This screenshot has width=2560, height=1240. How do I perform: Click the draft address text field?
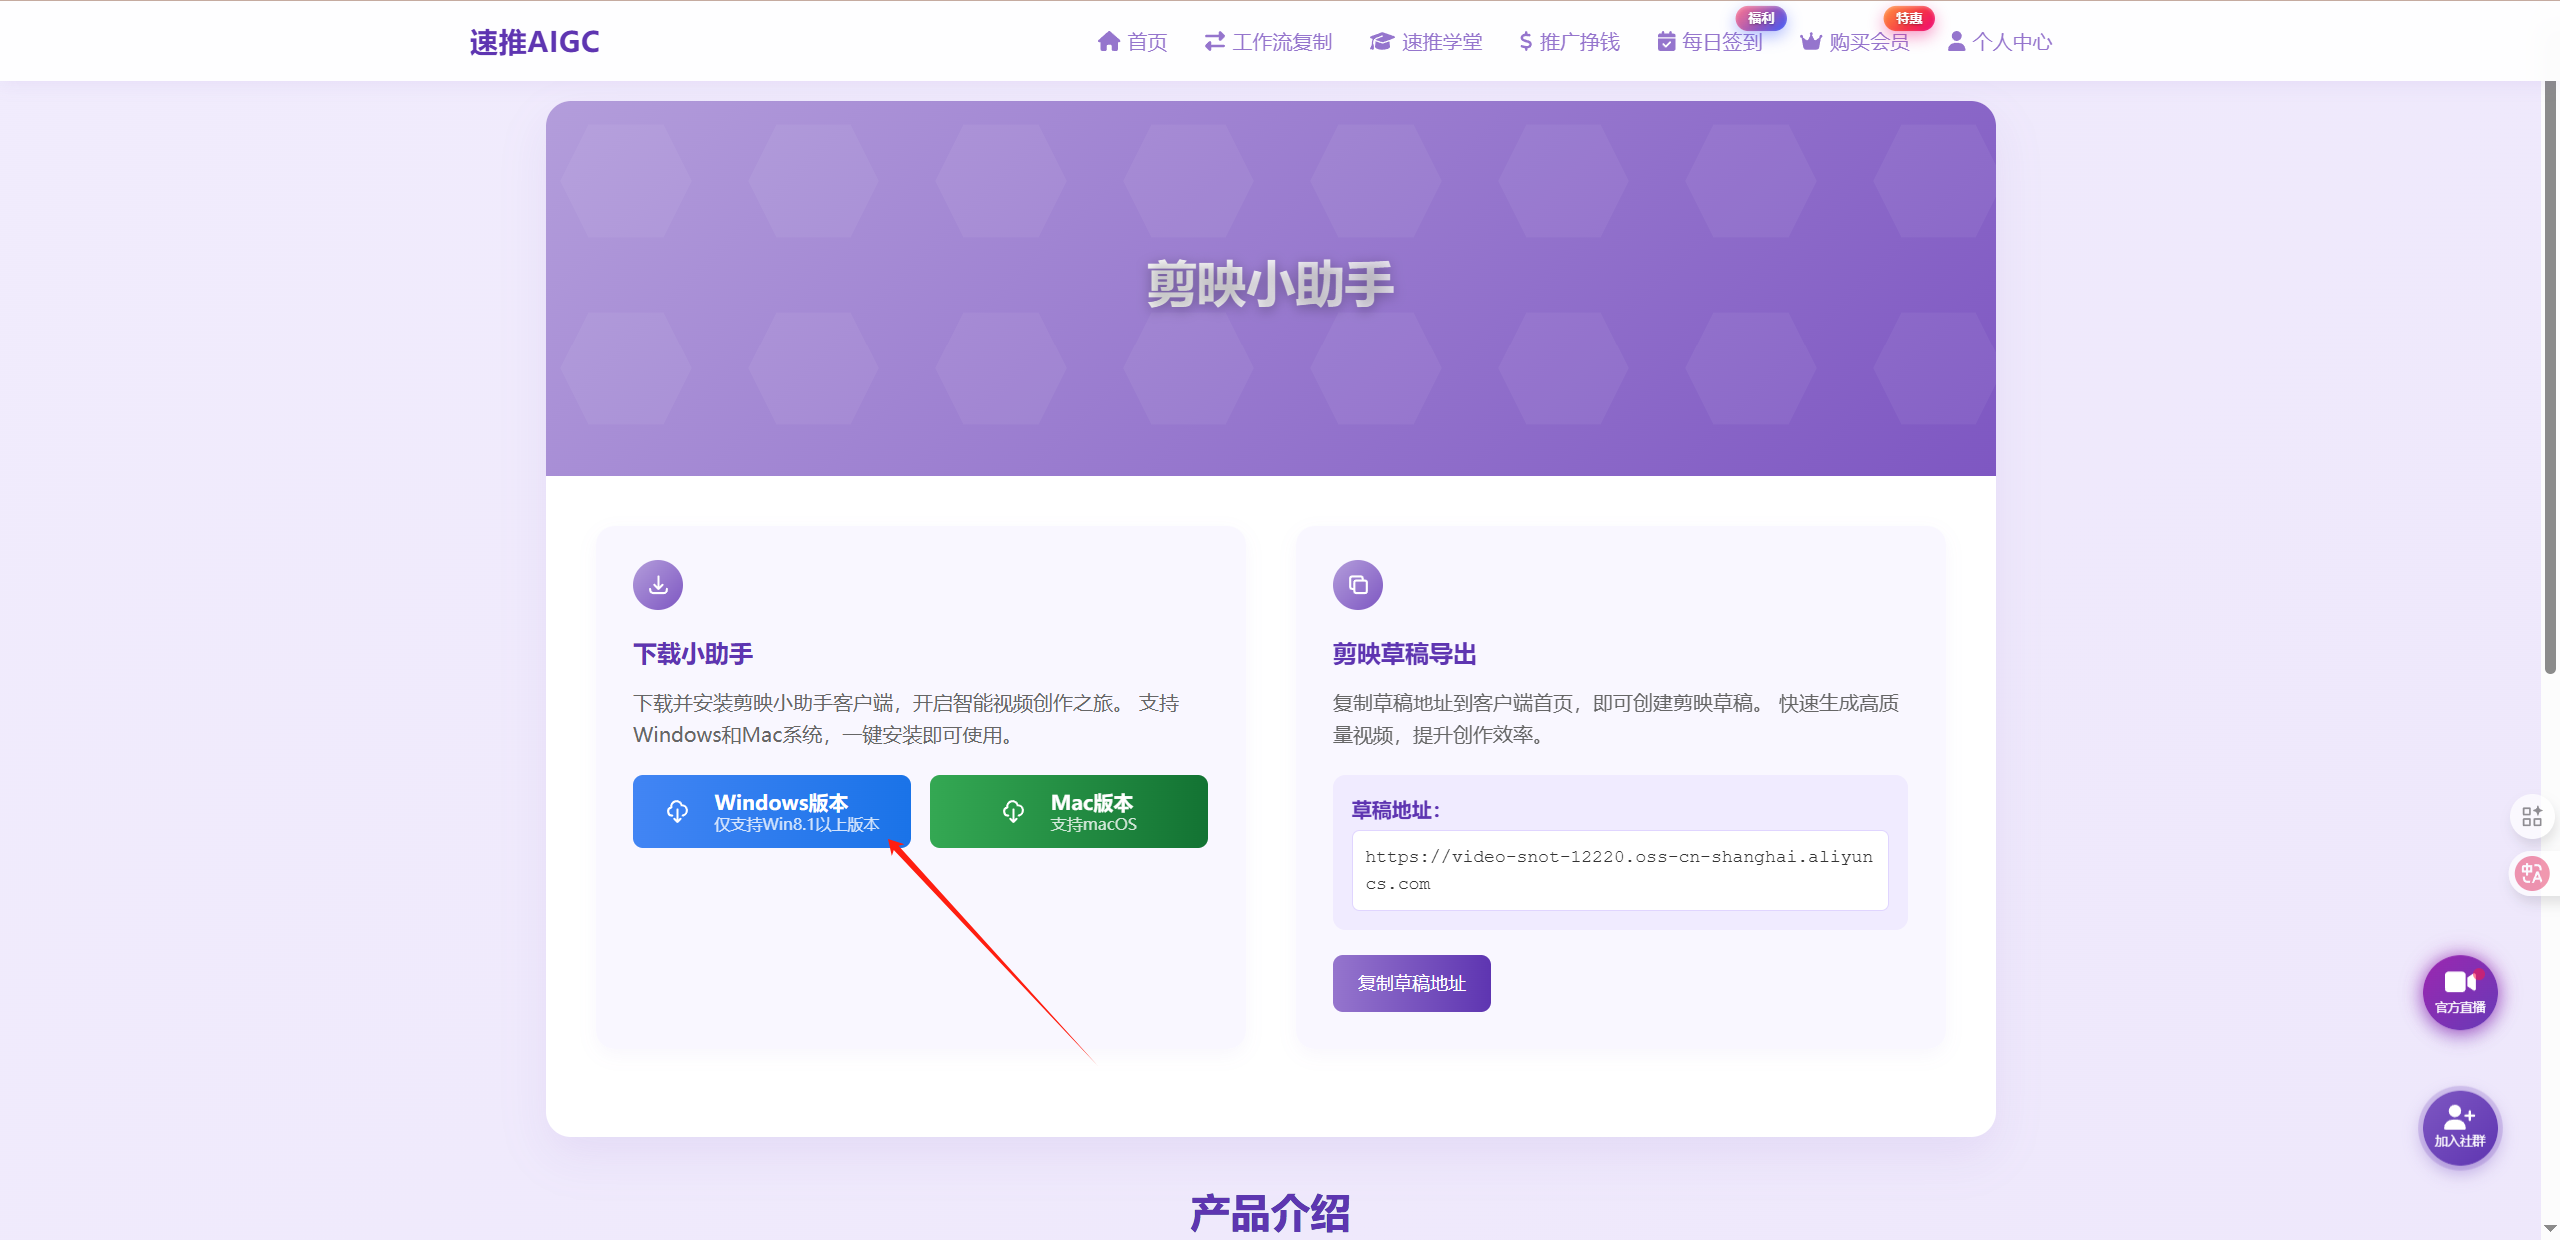click(x=1619, y=870)
